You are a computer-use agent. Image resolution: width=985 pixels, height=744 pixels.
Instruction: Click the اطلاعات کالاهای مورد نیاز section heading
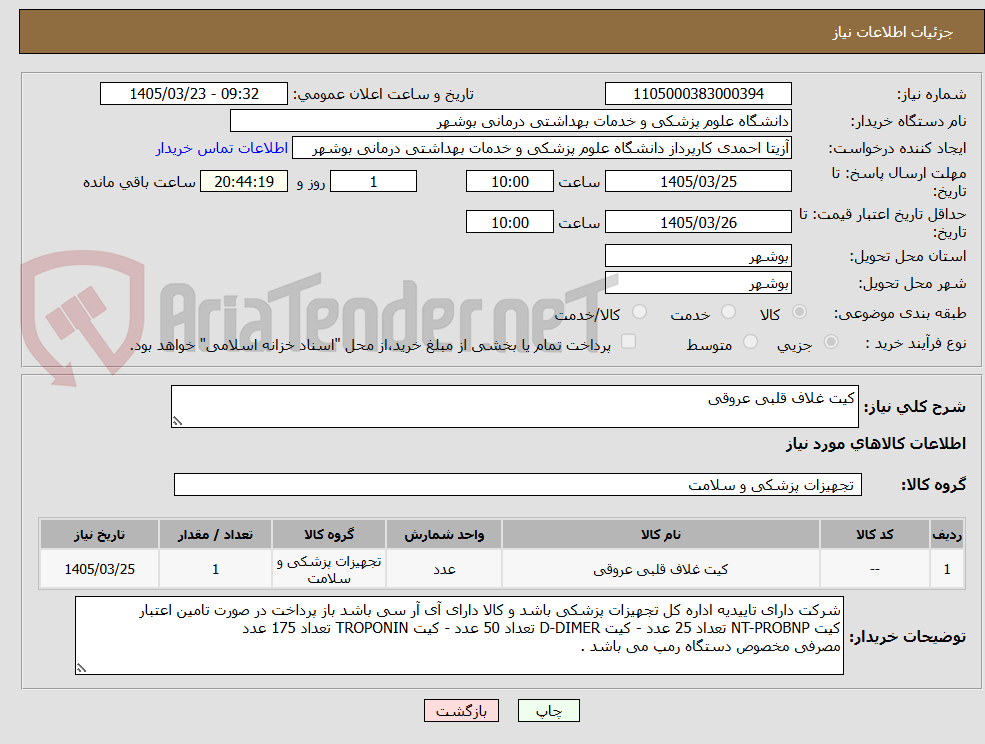[876, 444]
